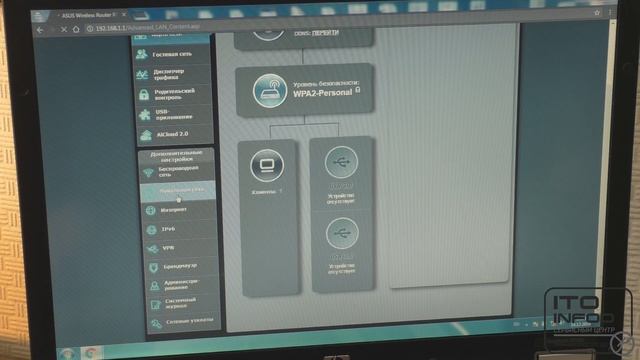Click the AiCloud house-cloud icon
Image resolution: width=640 pixels, height=360 pixels.
pos(146,135)
